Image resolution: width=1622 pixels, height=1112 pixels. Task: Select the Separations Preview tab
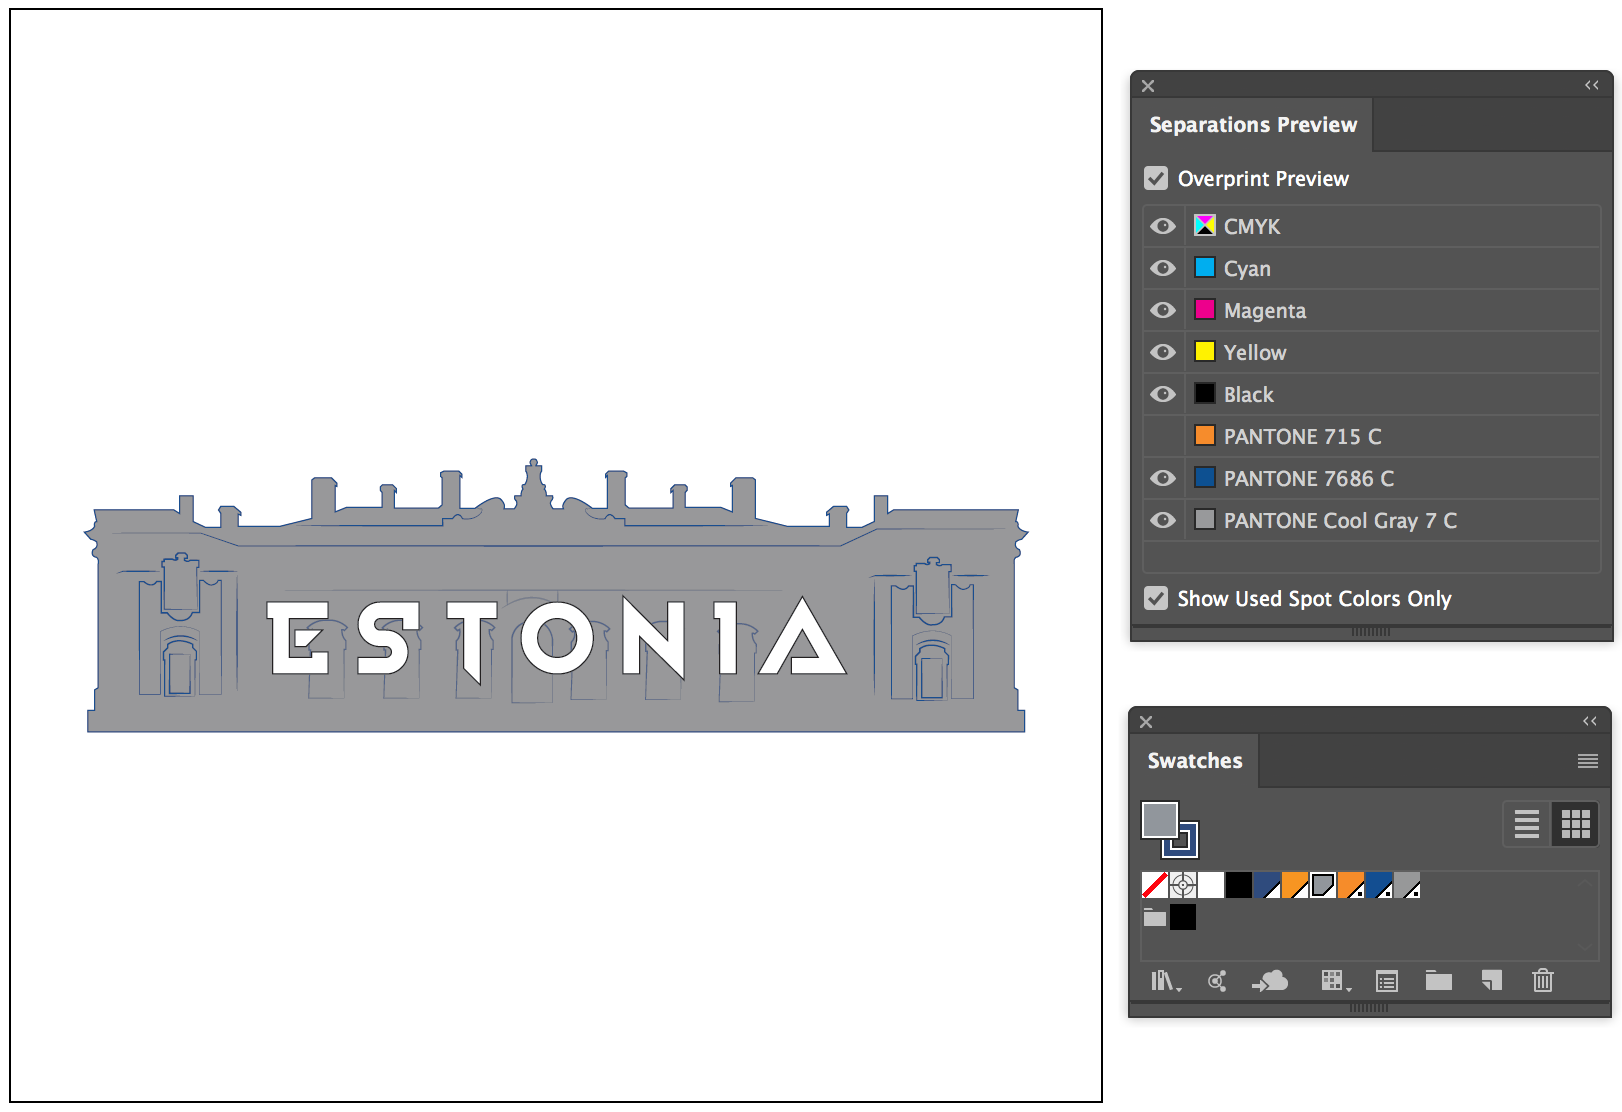tap(1253, 125)
